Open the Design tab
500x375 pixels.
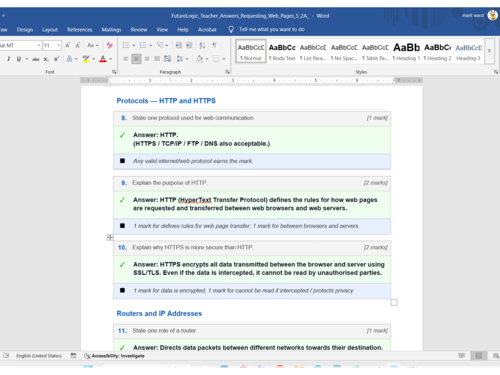tap(25, 30)
